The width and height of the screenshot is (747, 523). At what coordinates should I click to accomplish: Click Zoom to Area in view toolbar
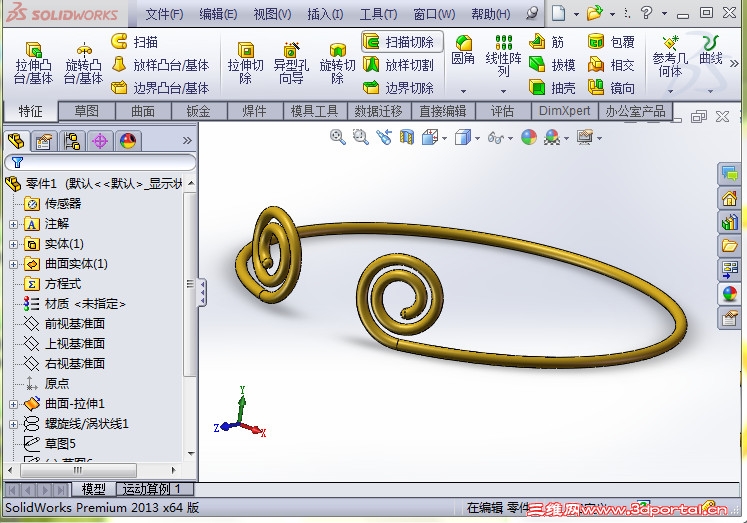pyautogui.click(x=361, y=138)
